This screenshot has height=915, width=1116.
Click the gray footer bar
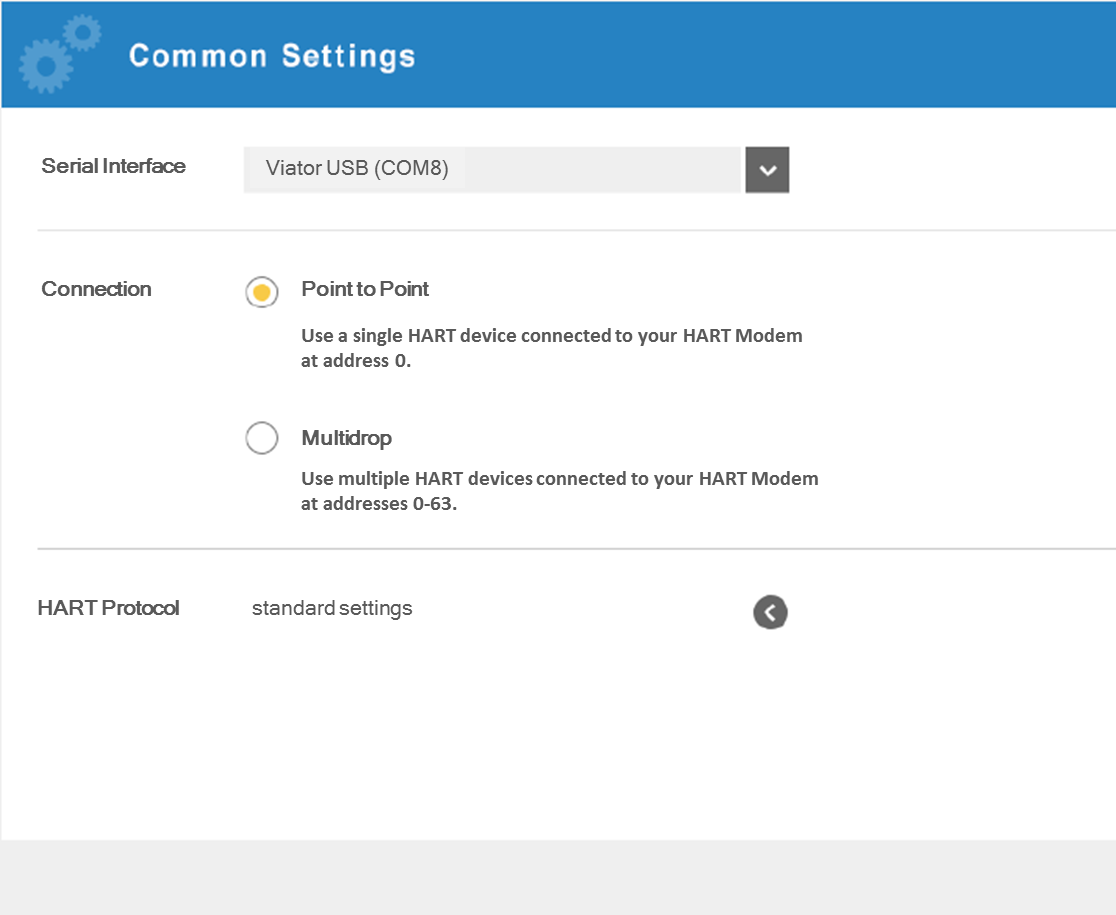(x=558, y=877)
